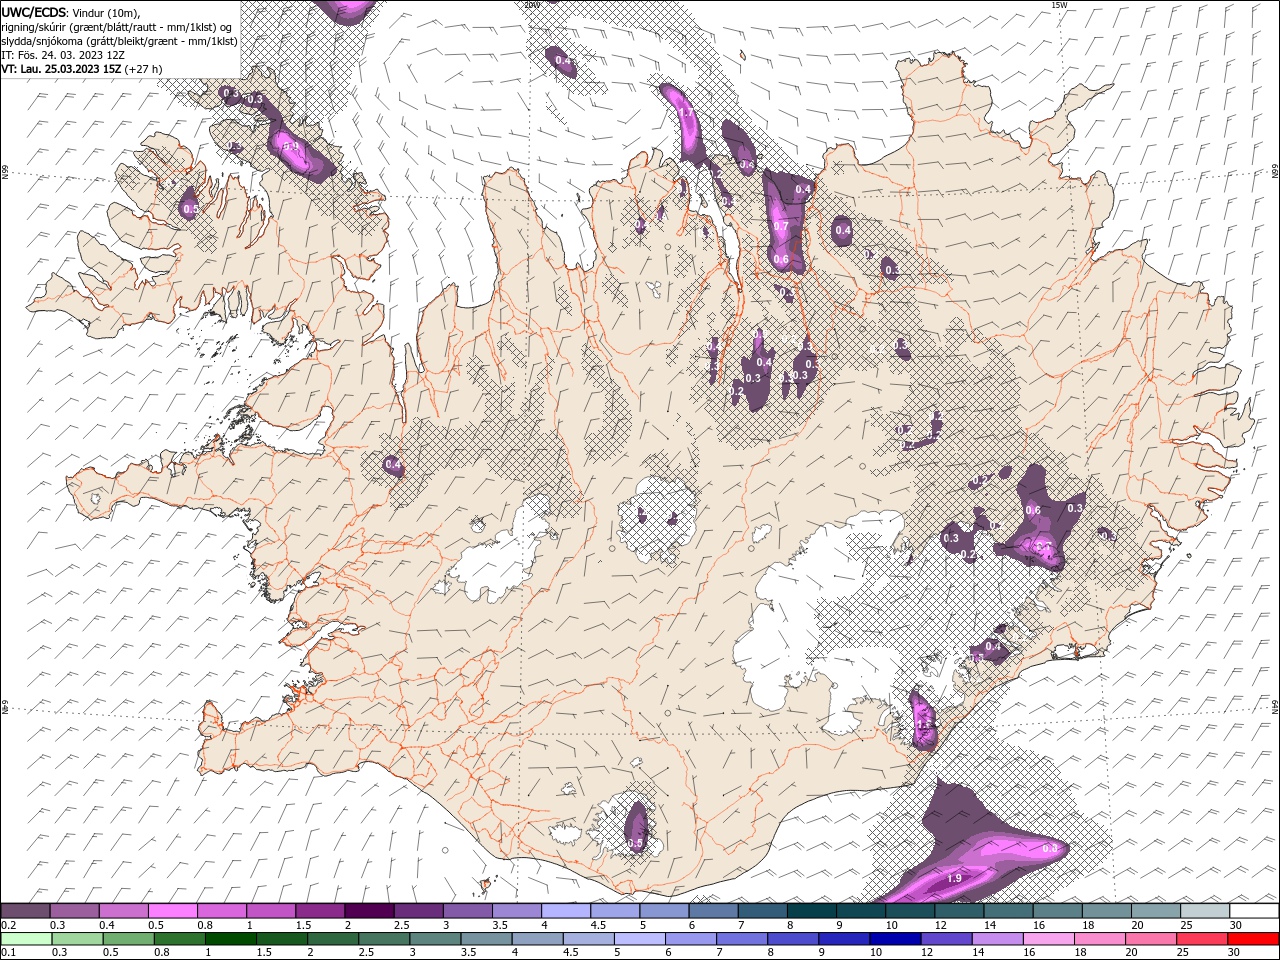Click the dark teal 9 snow scale swatch
Image resolution: width=1280 pixels, height=960 pixels.
click(x=810, y=911)
